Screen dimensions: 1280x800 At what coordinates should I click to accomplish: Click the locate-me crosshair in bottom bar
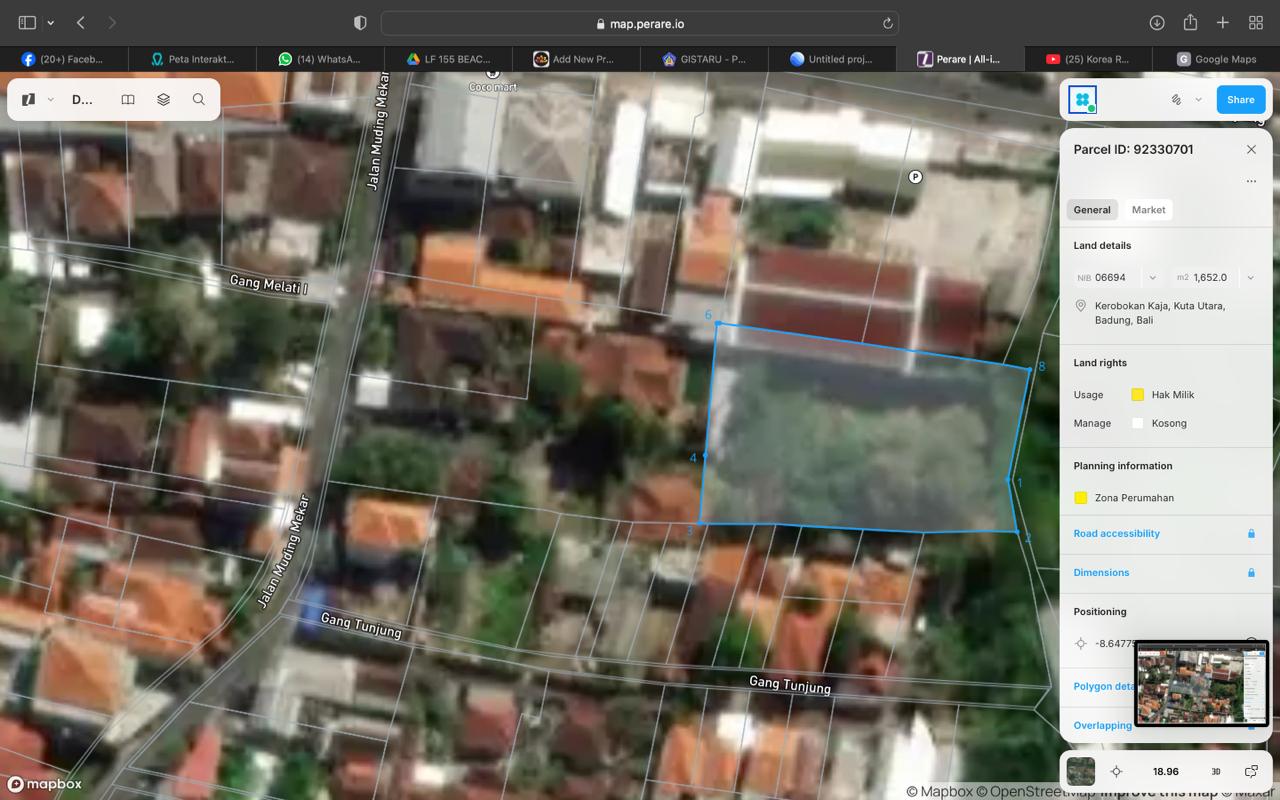[1116, 771]
